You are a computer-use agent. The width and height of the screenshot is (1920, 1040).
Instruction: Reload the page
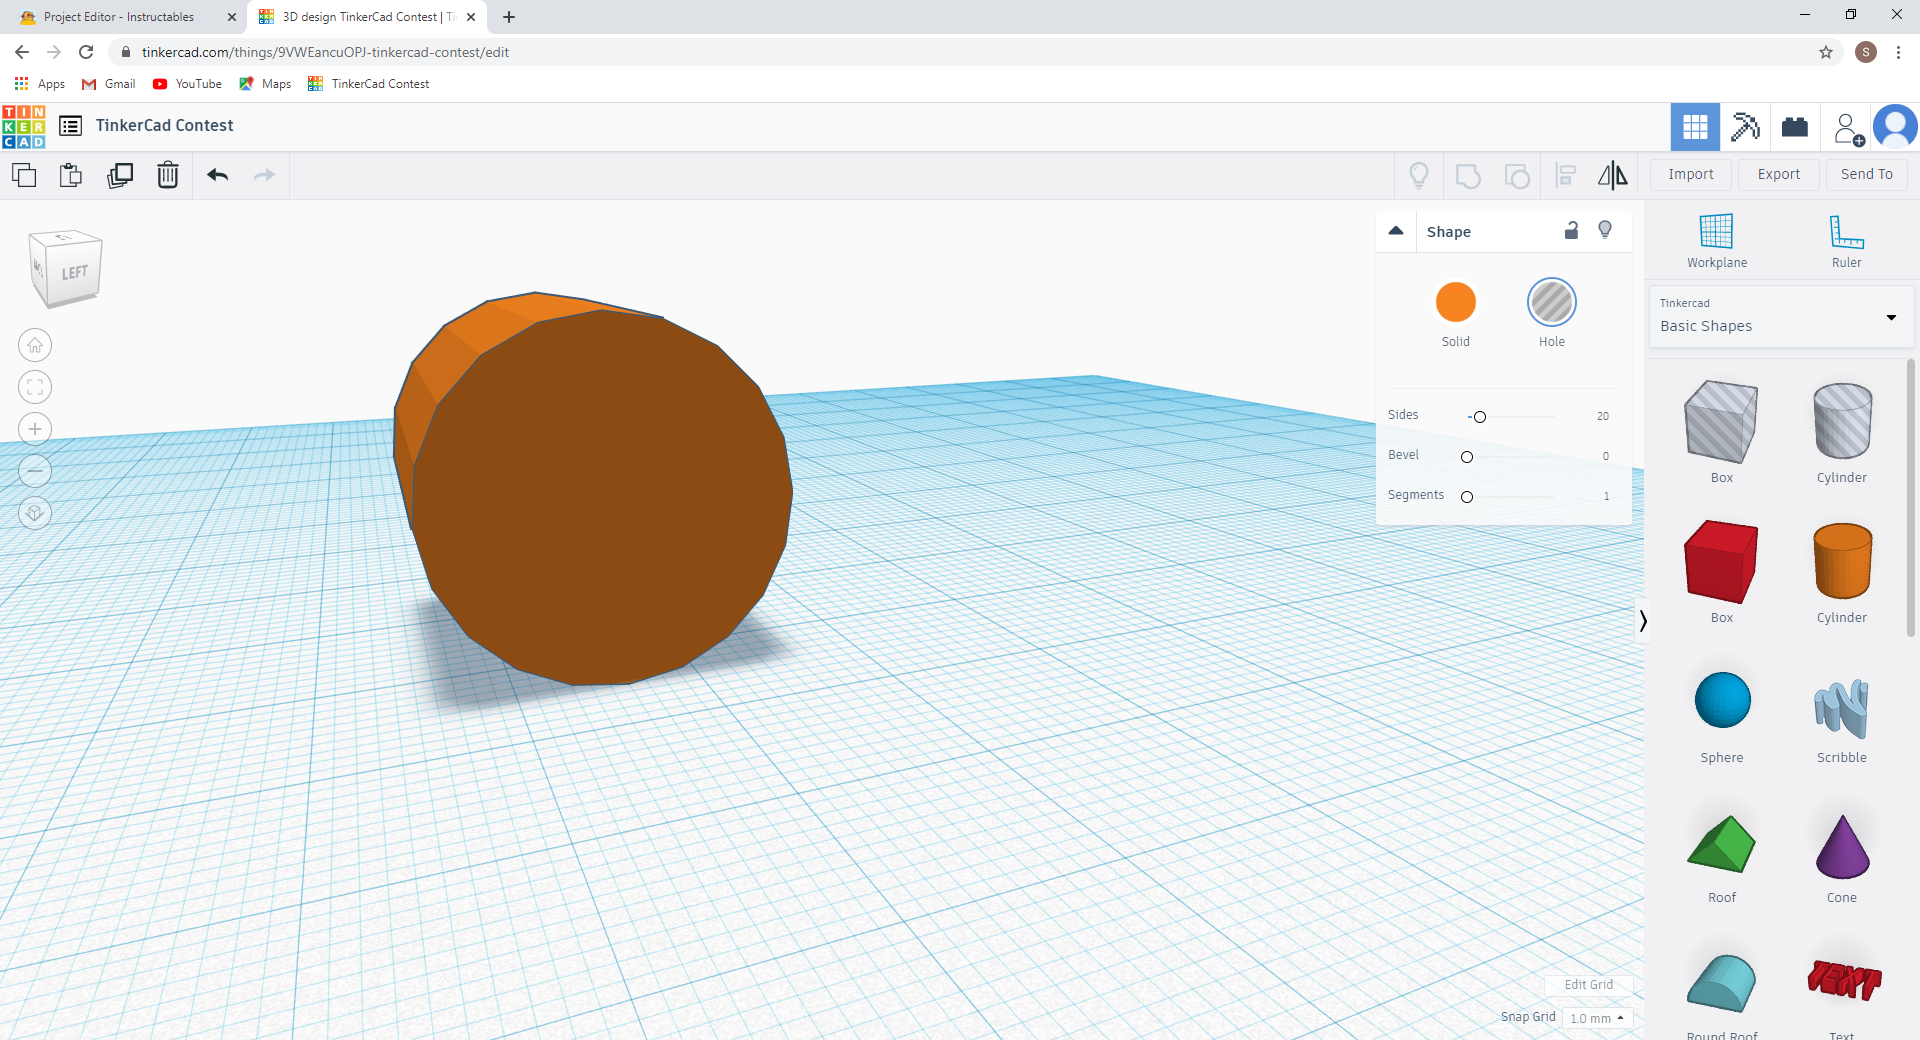[86, 52]
